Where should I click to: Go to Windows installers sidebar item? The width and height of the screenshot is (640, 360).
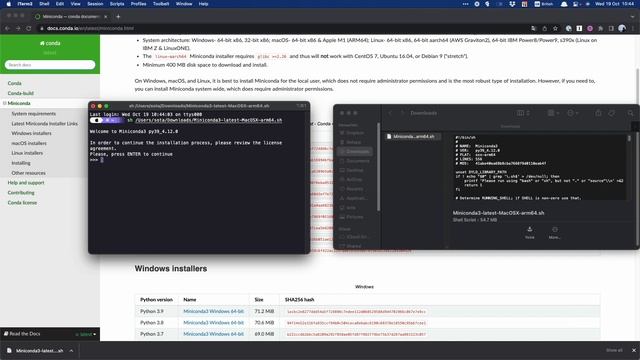click(31, 133)
